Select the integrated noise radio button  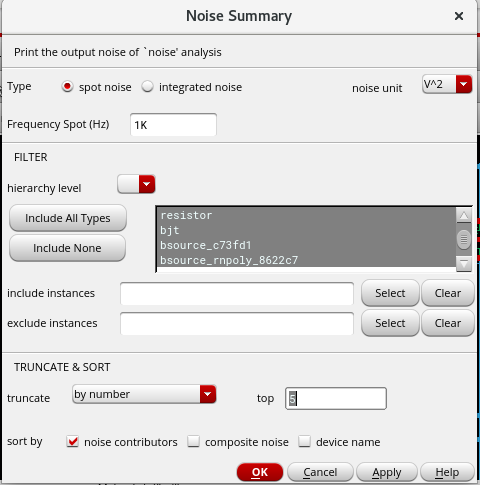point(147,87)
